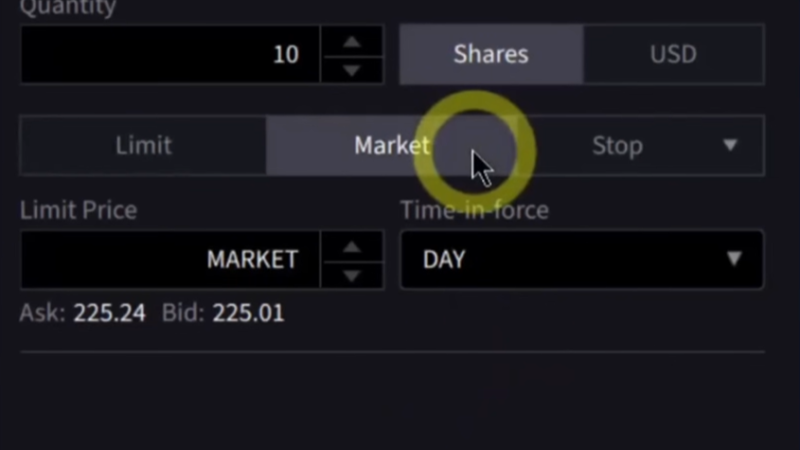The image size is (800, 450).
Task: Switch quantity unit to Shares
Action: (x=491, y=54)
